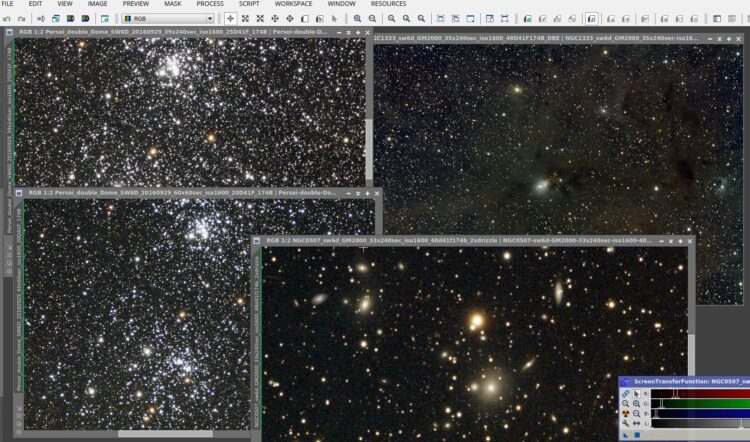Click the Zoom In magnifier with plus sign
The image size is (750, 442).
[357, 19]
